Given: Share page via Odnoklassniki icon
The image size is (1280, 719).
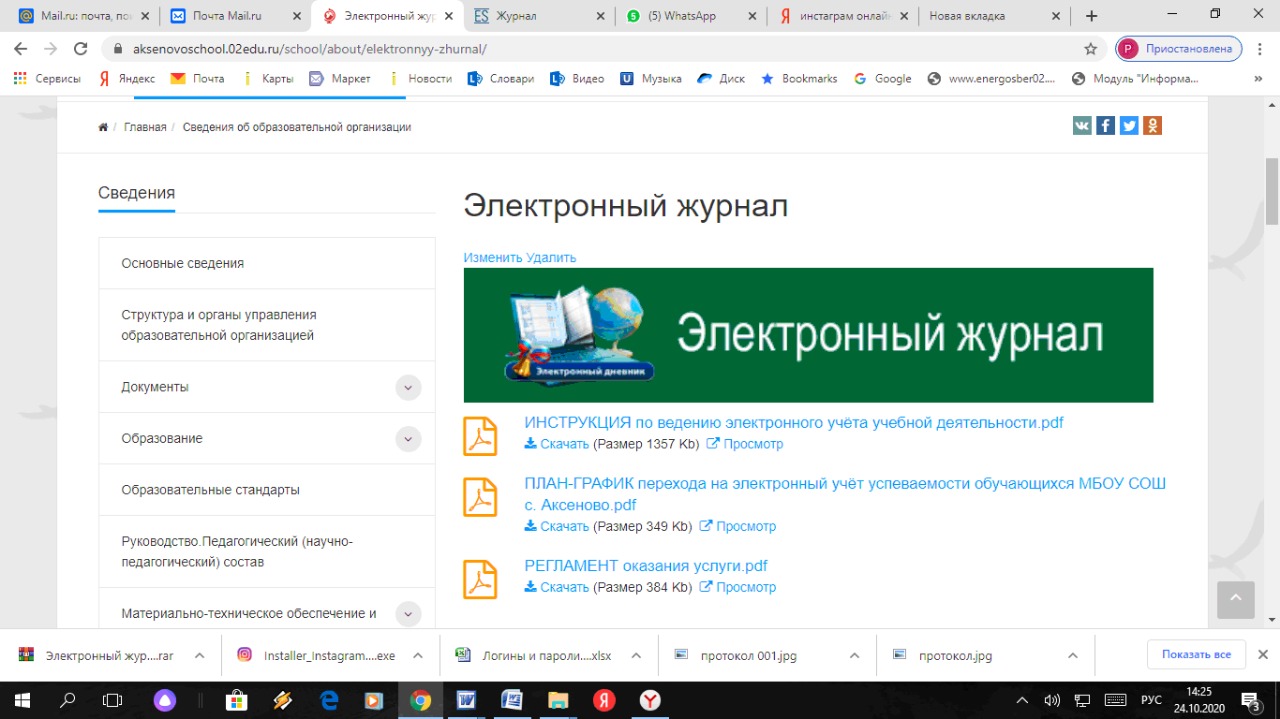Looking at the screenshot, I should [x=1152, y=125].
